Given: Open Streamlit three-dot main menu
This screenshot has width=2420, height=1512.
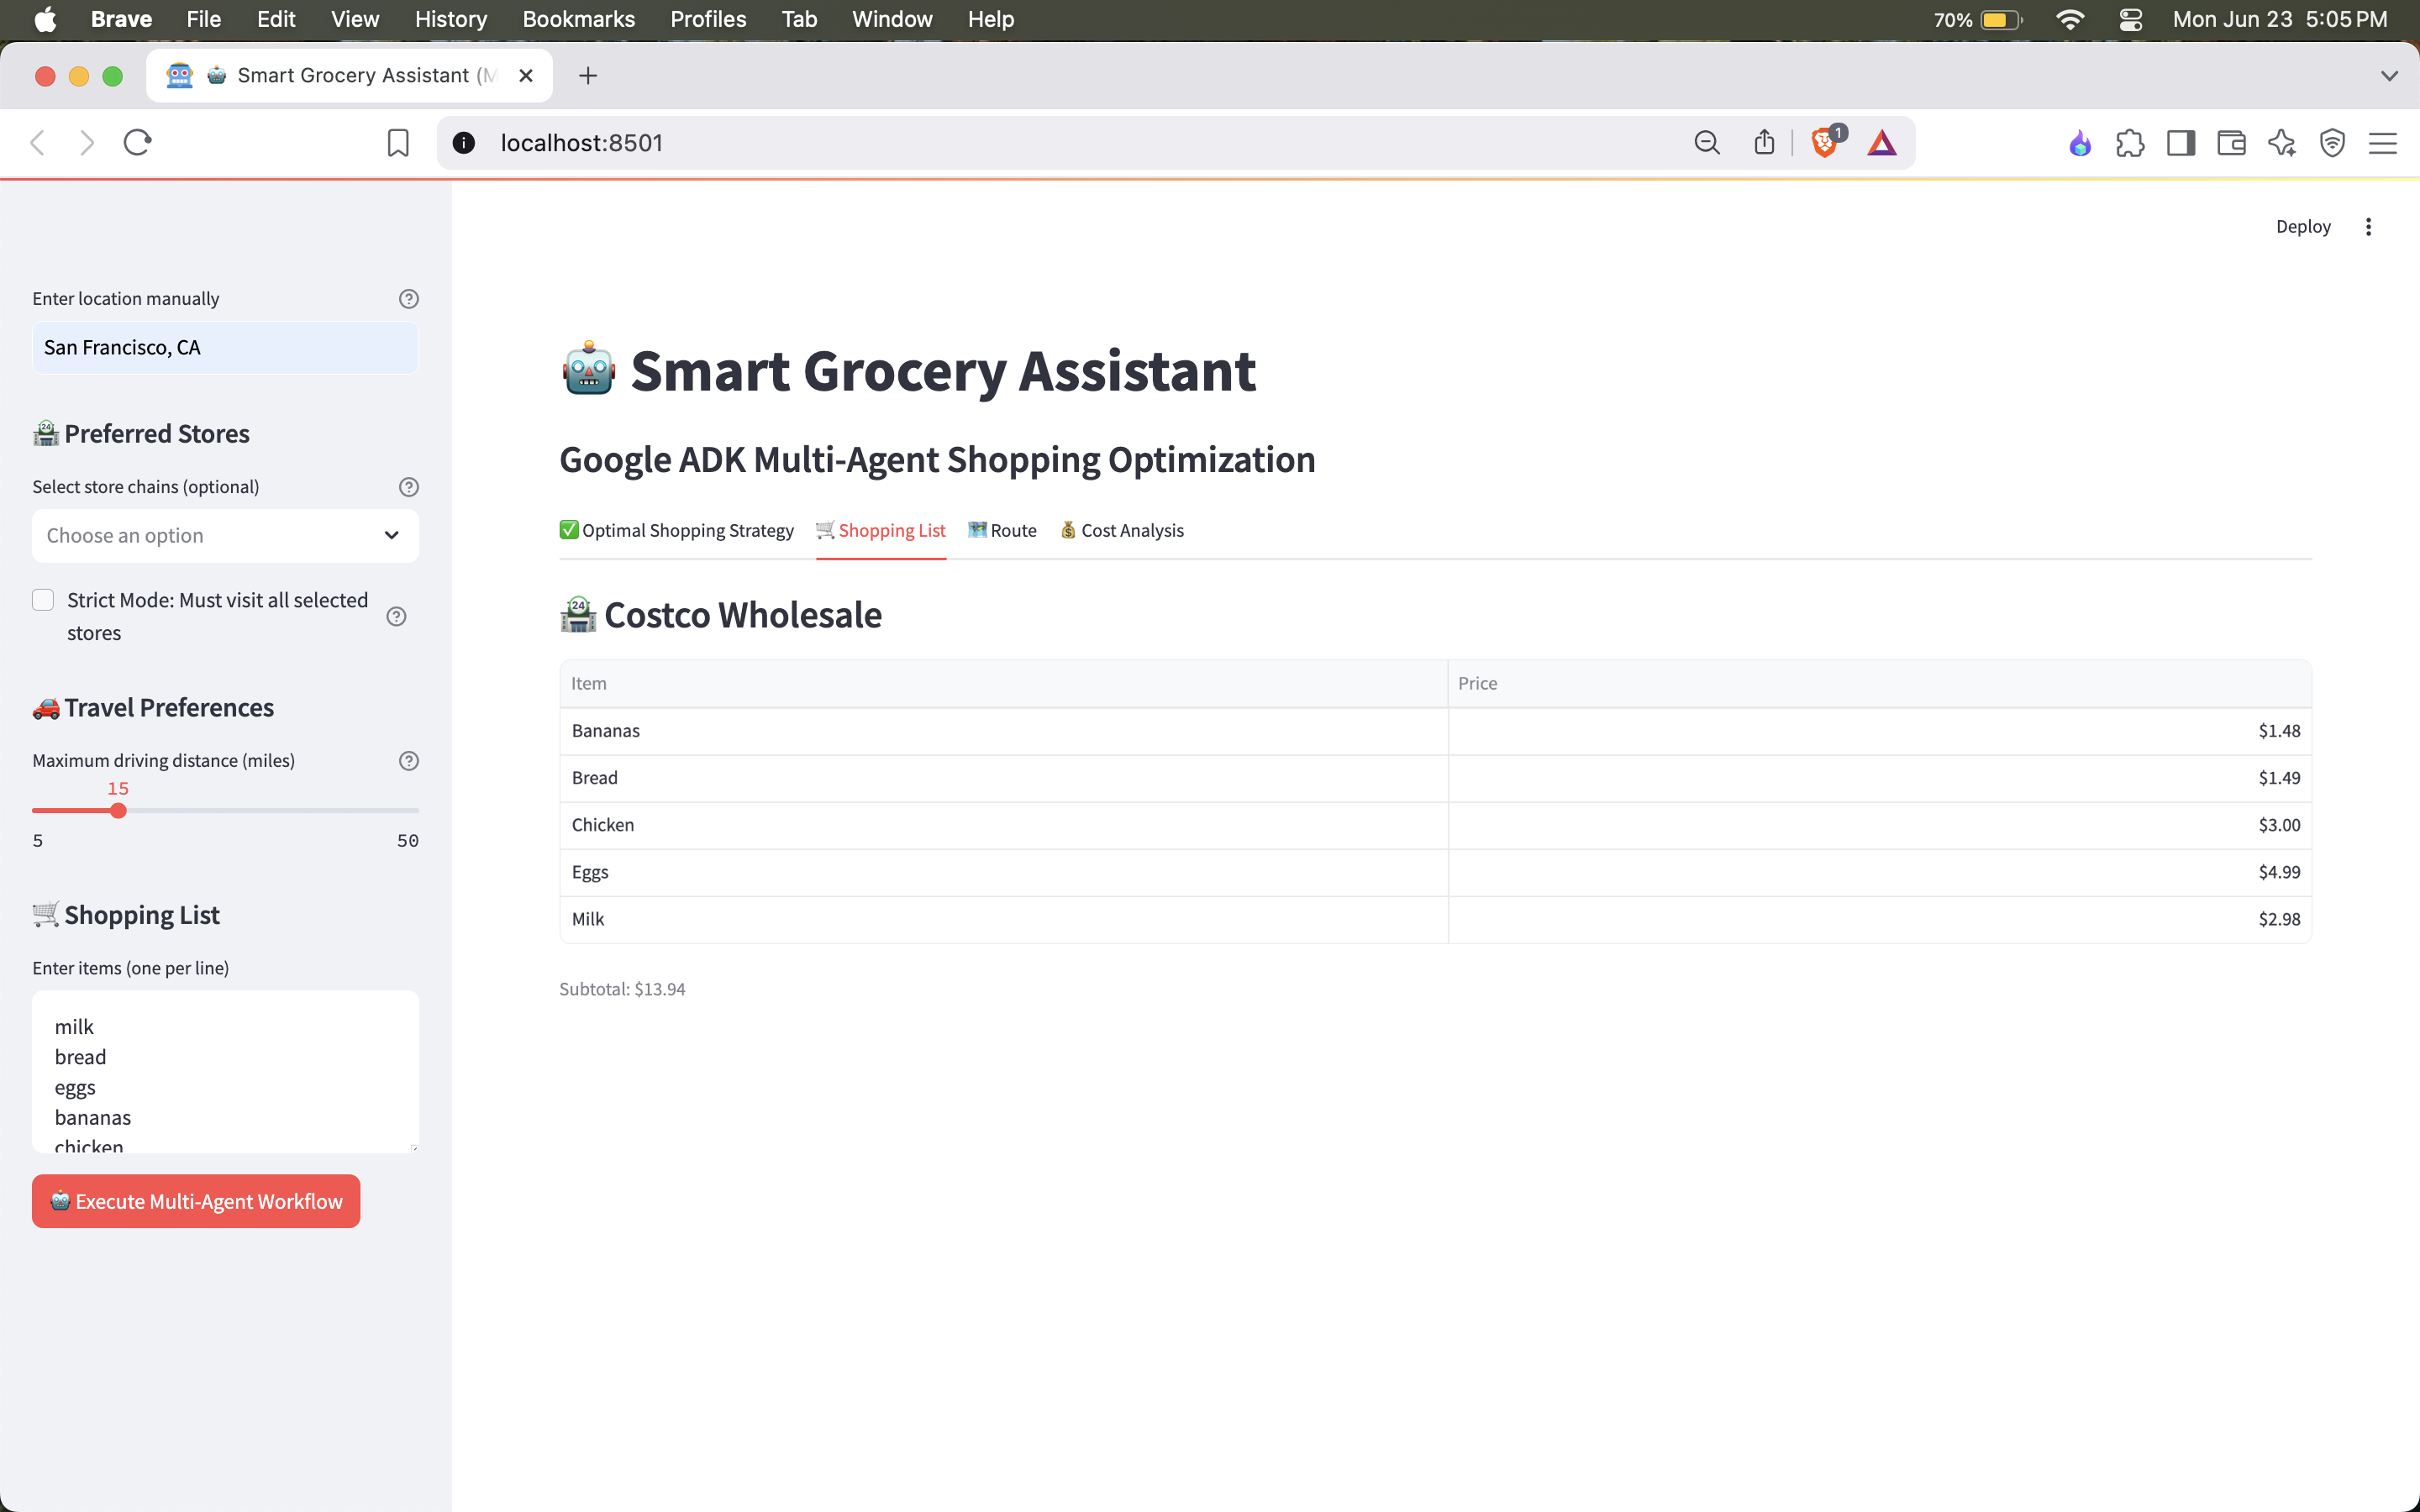Looking at the screenshot, I should pyautogui.click(x=2368, y=227).
